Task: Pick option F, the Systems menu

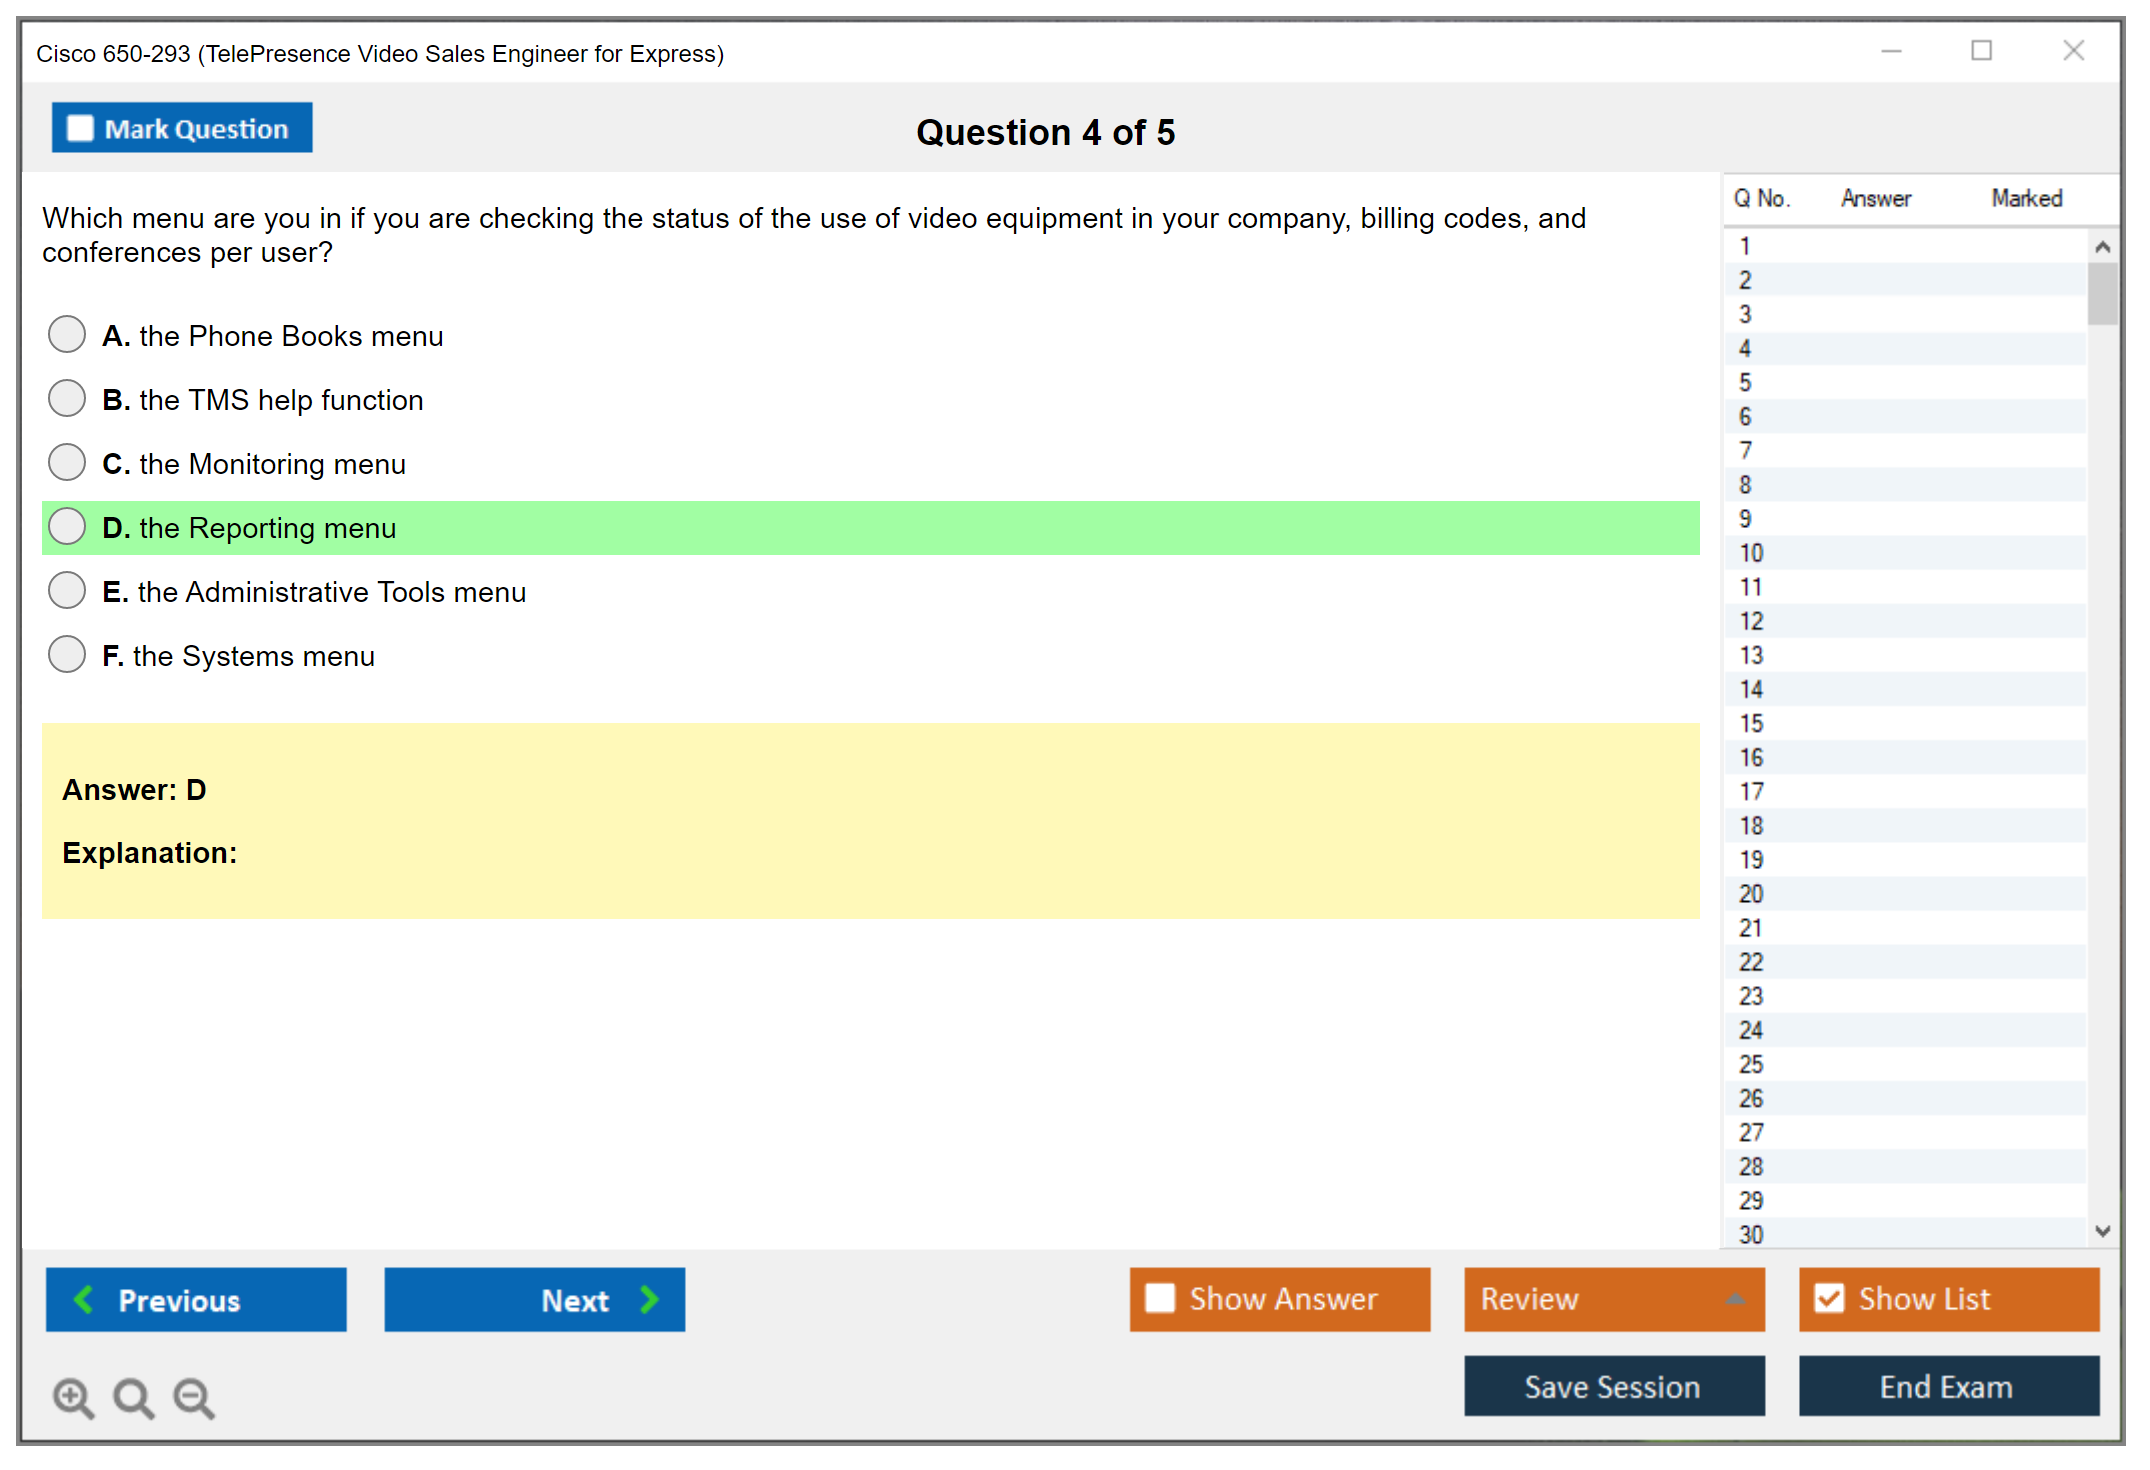Action: pyautogui.click(x=67, y=654)
